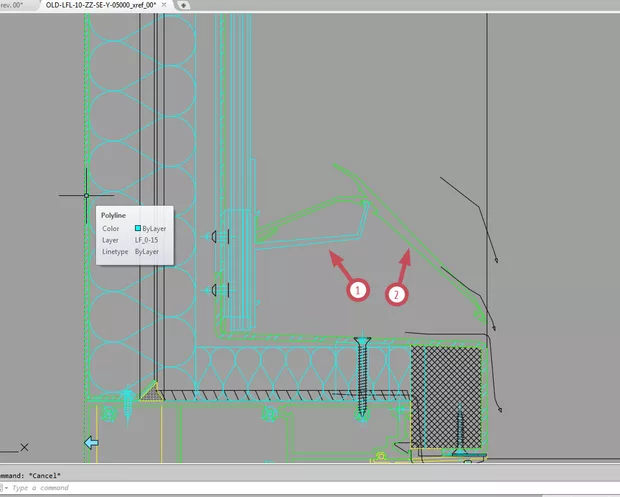Viewport: 620px width, 497px height.
Task: Click the blue left arrow icon
Action: click(91, 442)
